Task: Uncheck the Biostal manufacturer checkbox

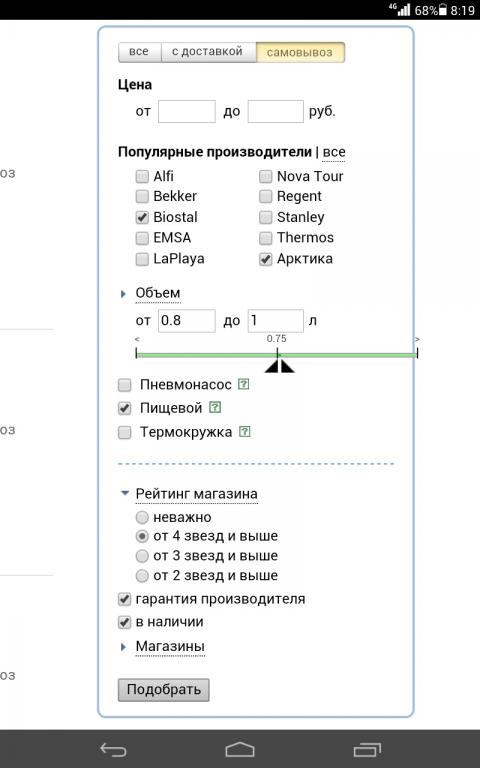Action: tap(142, 217)
